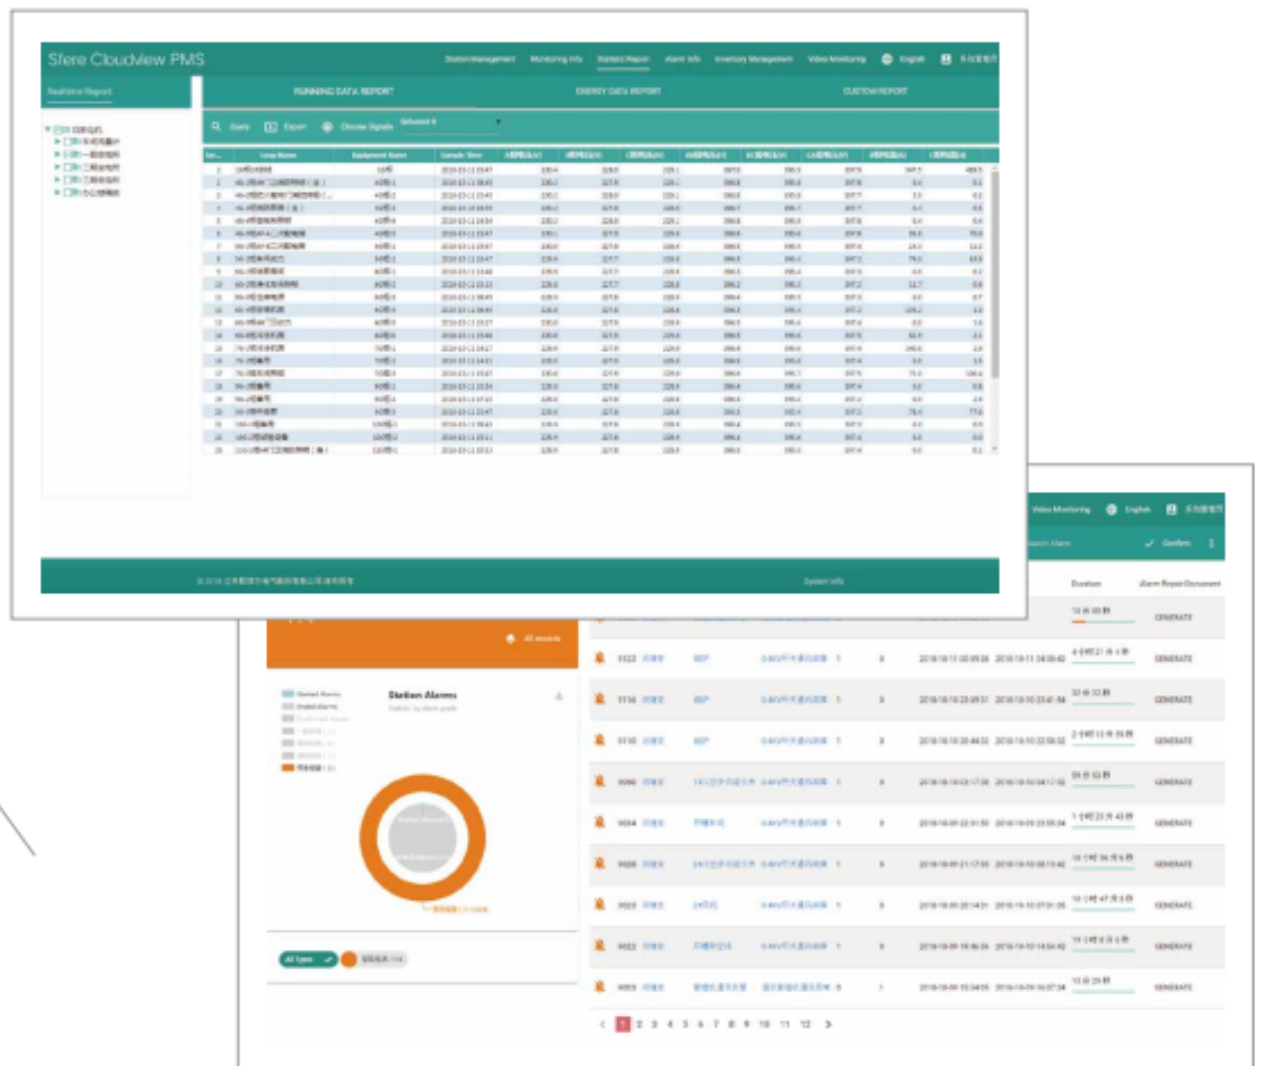Viewport: 1262px width, 1066px height.
Task: Click the alarm bell icon on row 9116
Action: 600,699
